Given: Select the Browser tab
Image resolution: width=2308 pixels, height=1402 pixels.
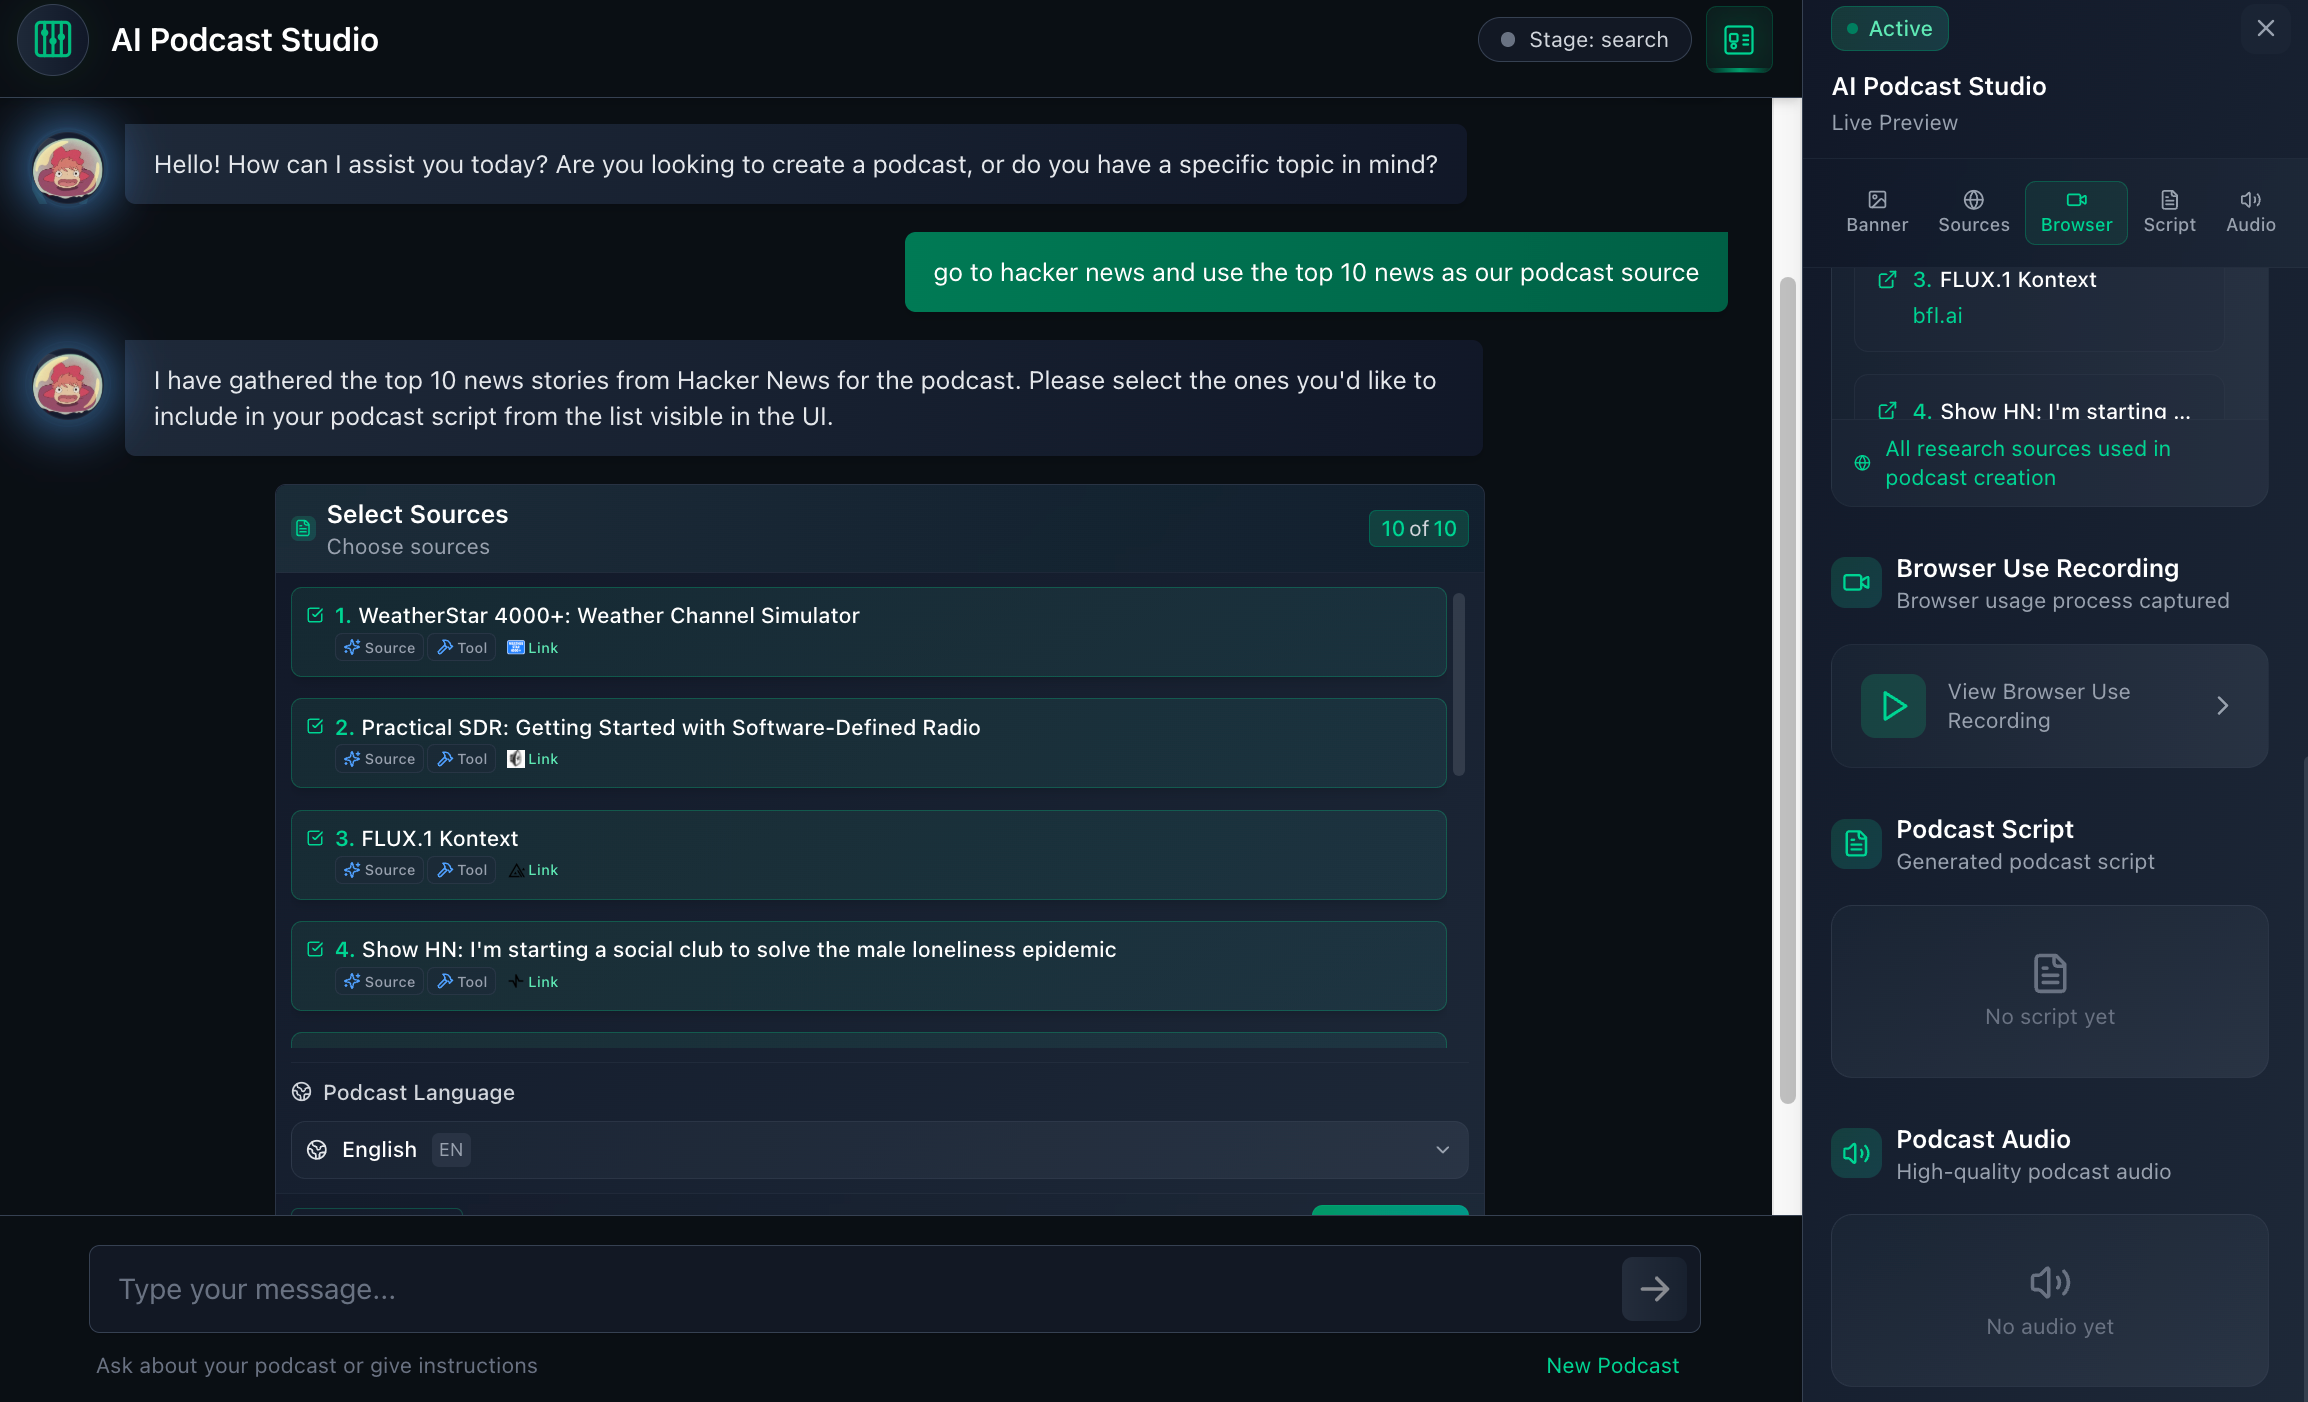Looking at the screenshot, I should click(x=2076, y=212).
